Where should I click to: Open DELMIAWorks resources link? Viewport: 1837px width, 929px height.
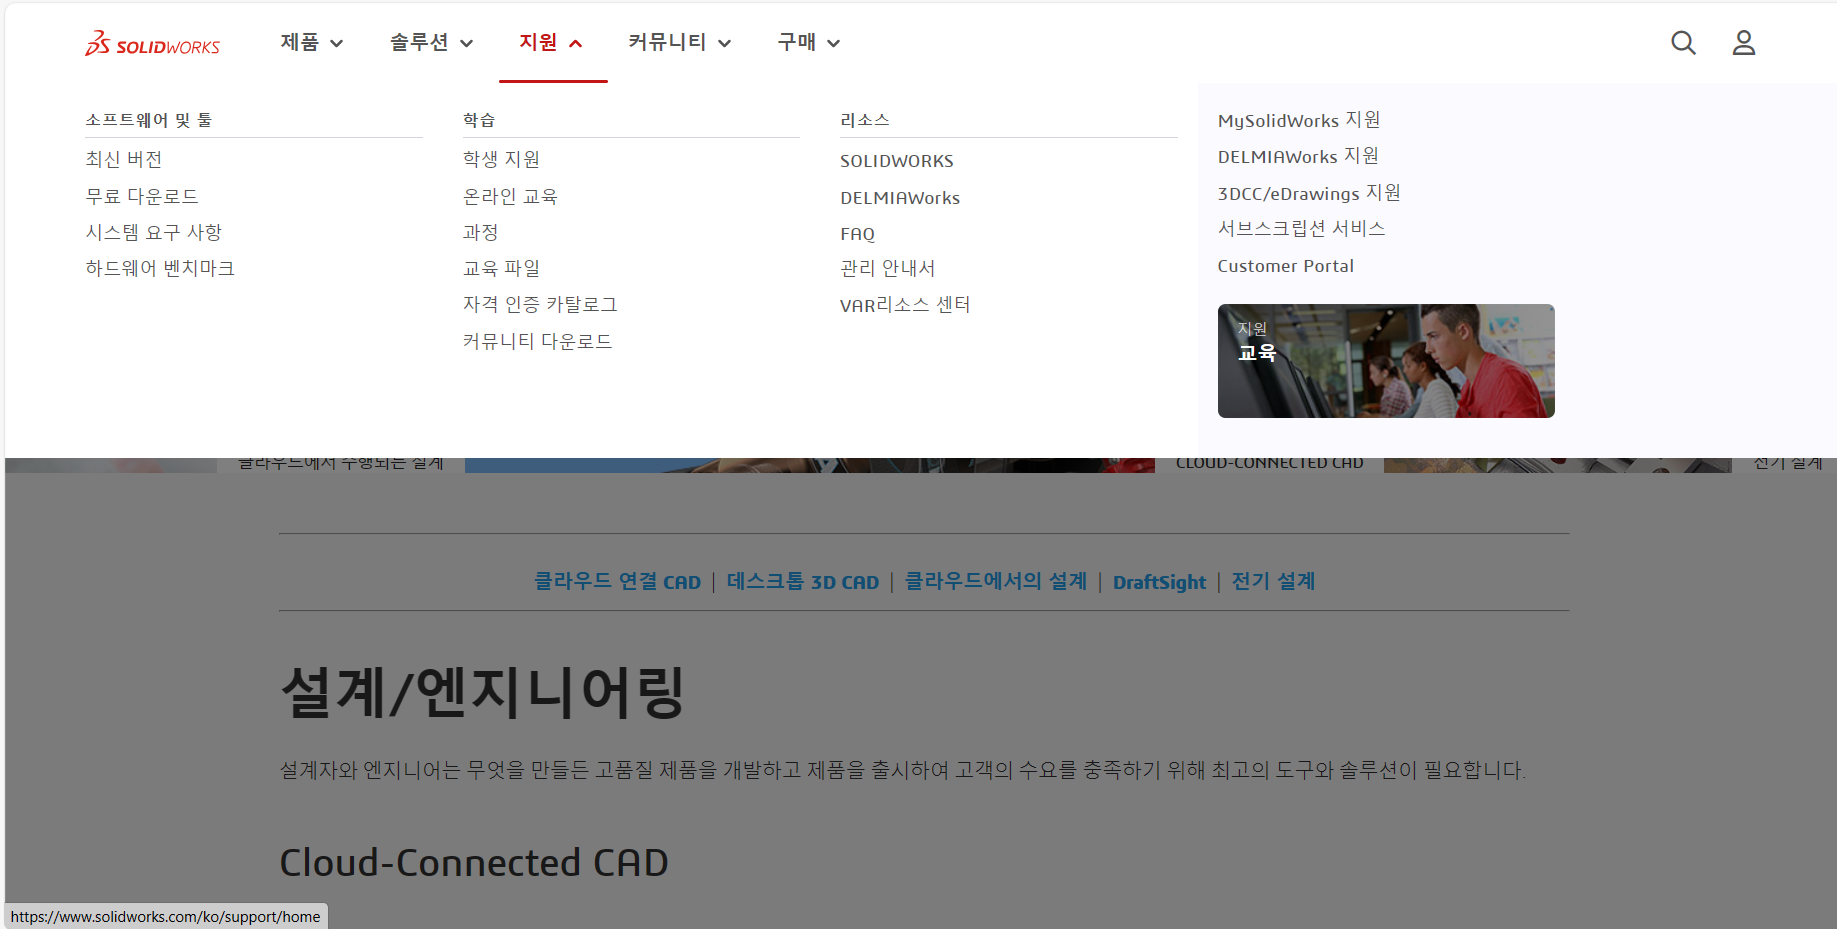900,198
